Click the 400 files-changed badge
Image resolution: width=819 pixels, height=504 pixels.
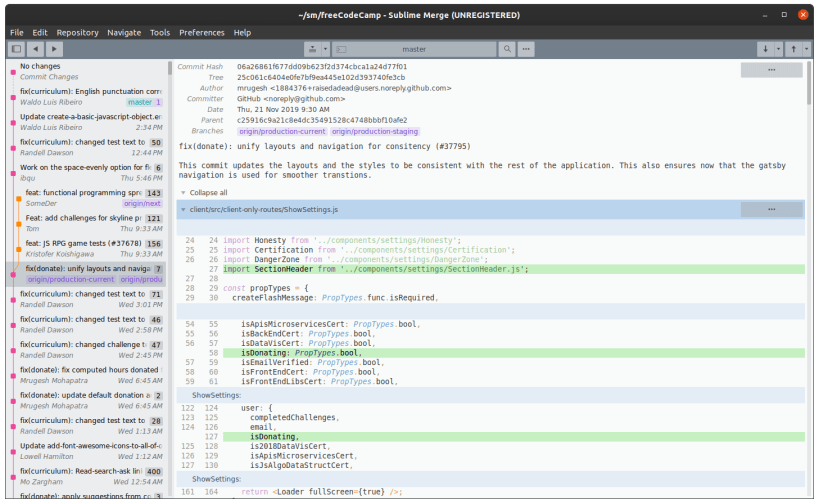(x=154, y=472)
